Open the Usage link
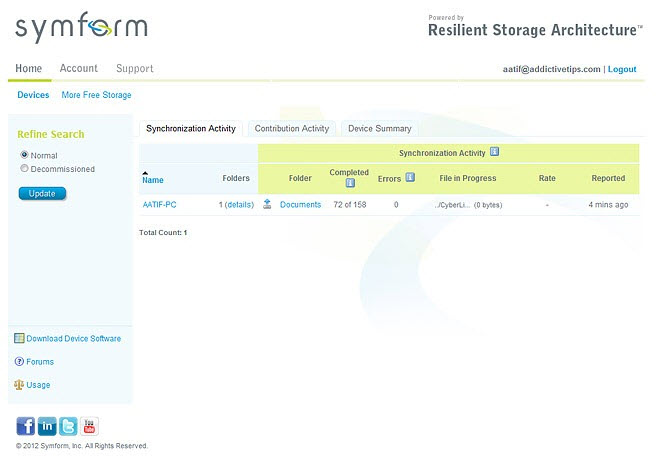 click(x=38, y=385)
